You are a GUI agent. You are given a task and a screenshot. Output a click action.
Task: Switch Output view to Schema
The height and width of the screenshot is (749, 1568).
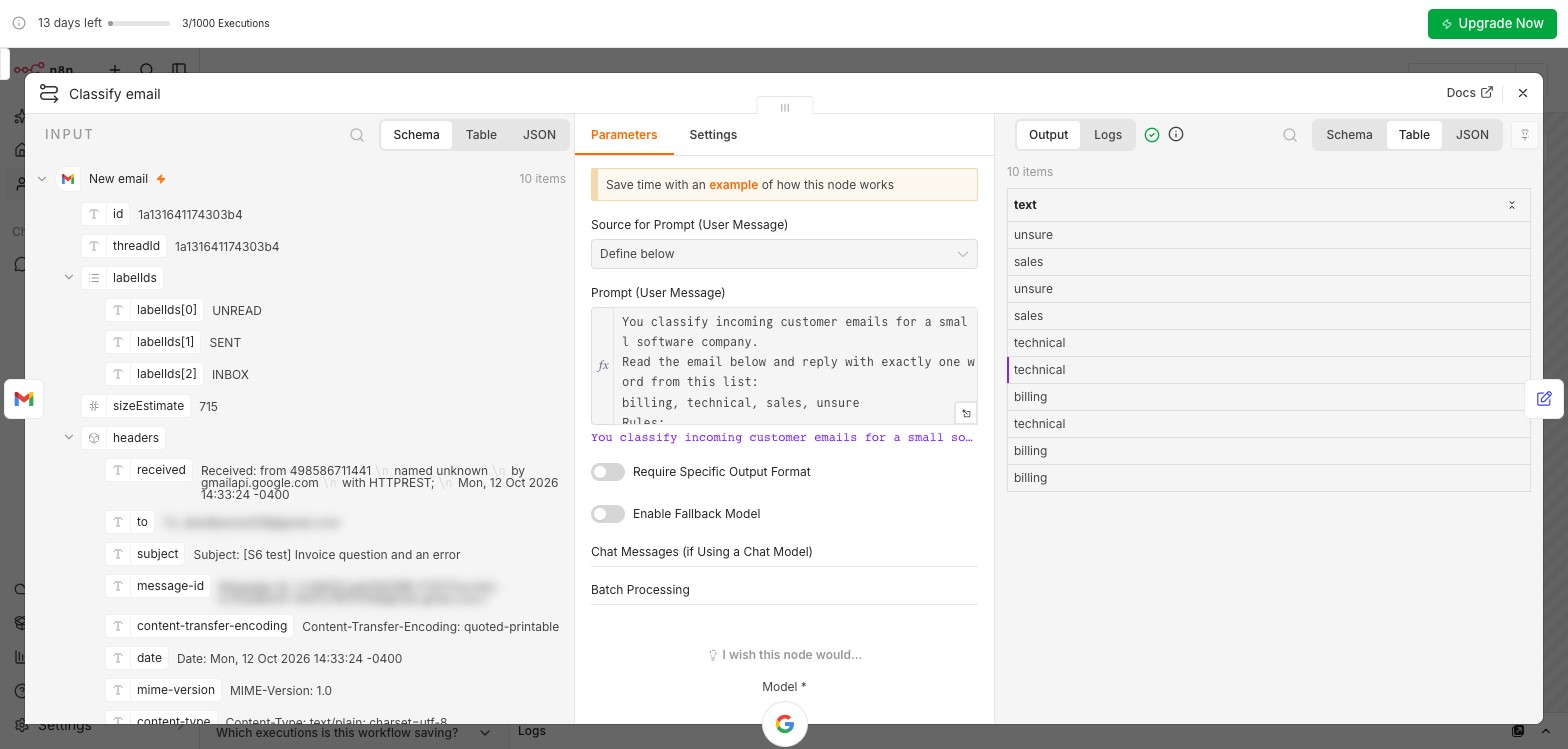(1349, 135)
